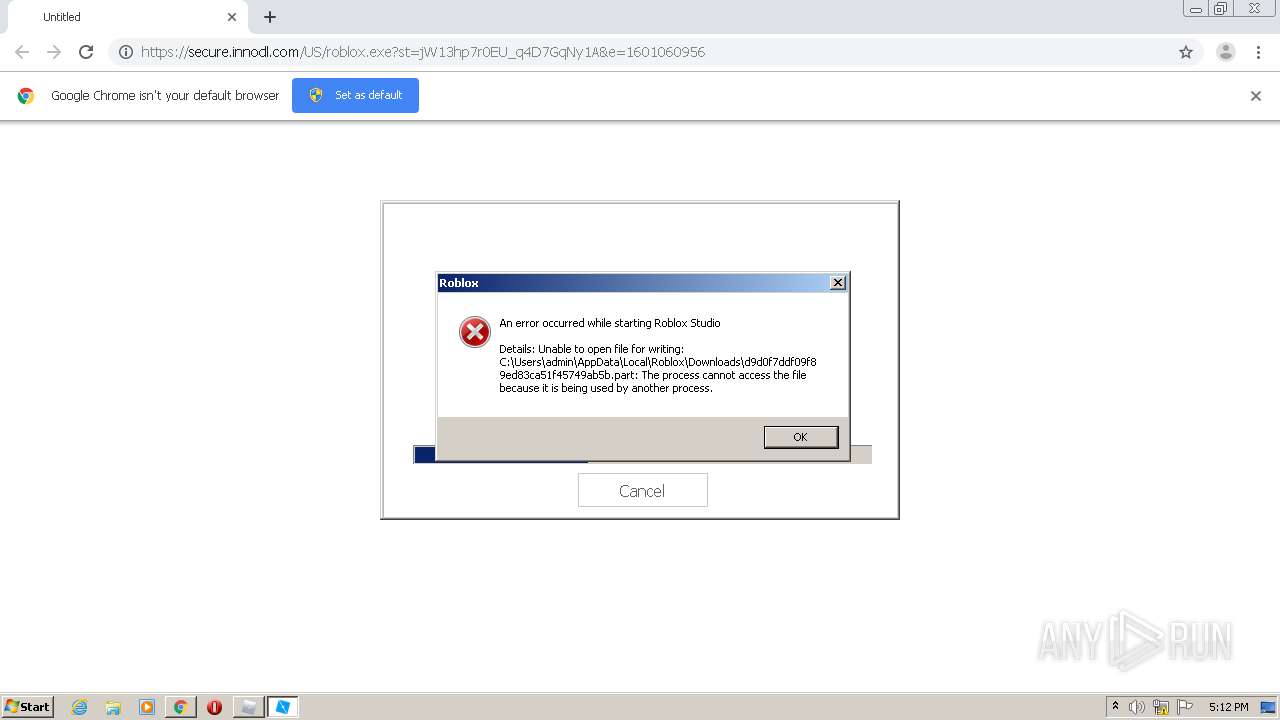Viewport: 1280px width, 720px height.
Task: View site information icon in address bar
Action: pos(126,52)
